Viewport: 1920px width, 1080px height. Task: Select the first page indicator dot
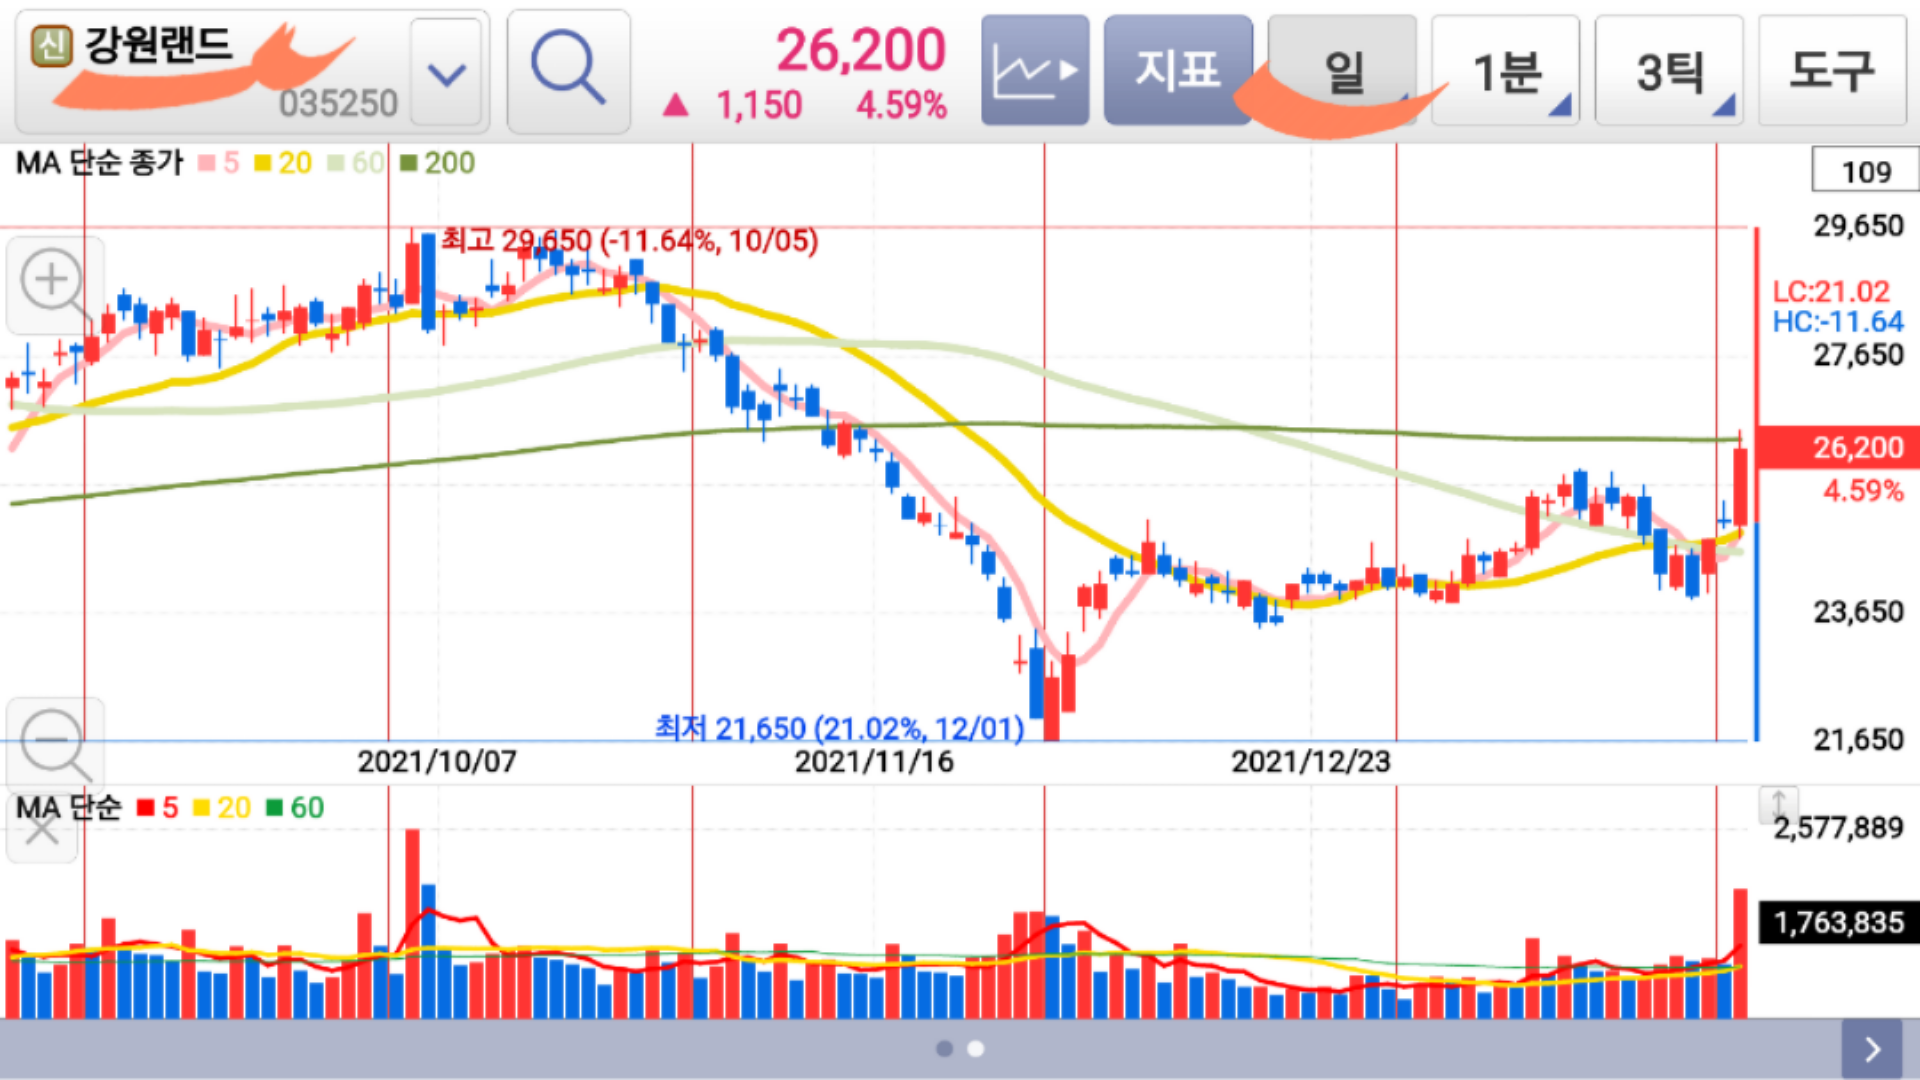click(944, 1049)
